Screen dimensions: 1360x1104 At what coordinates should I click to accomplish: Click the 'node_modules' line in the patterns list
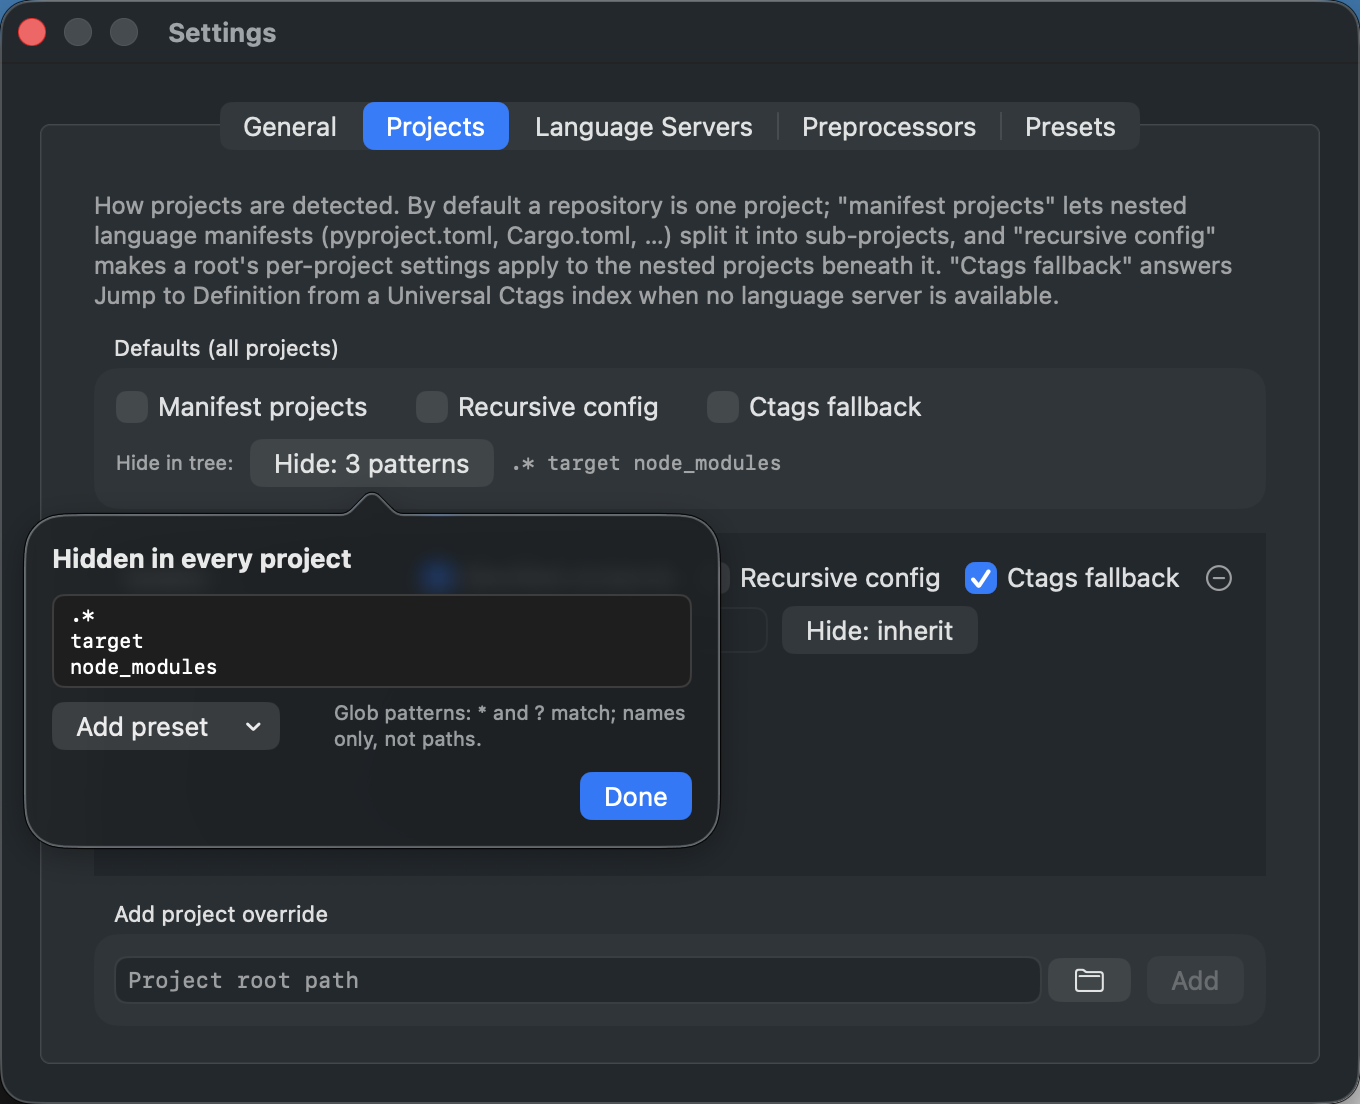click(x=144, y=667)
